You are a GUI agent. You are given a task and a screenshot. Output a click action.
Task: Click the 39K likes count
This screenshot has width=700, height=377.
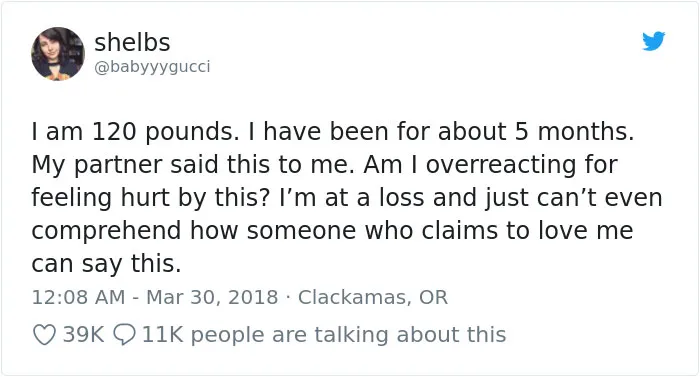pos(83,334)
